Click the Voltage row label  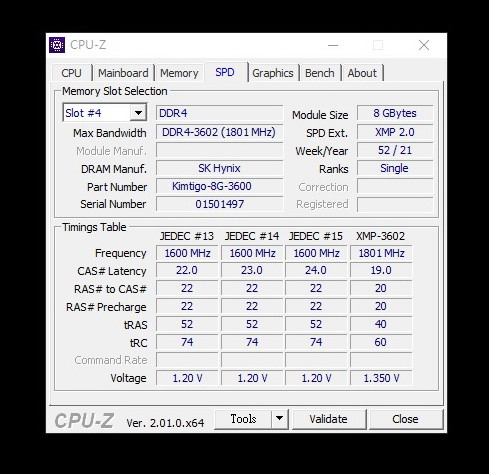[x=128, y=378]
